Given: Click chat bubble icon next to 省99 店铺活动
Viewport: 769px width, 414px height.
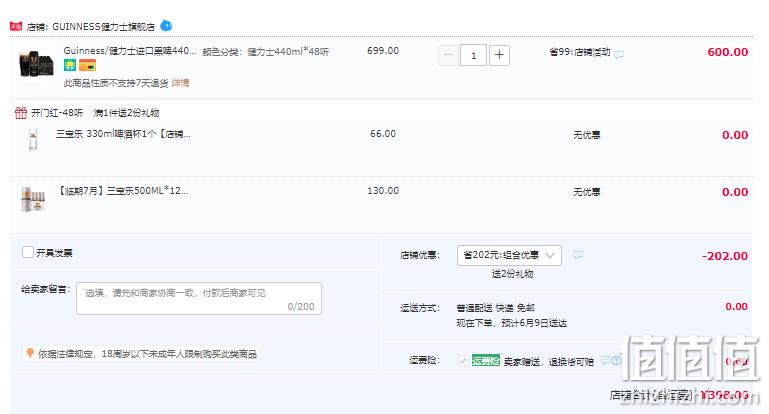Looking at the screenshot, I should (619, 54).
